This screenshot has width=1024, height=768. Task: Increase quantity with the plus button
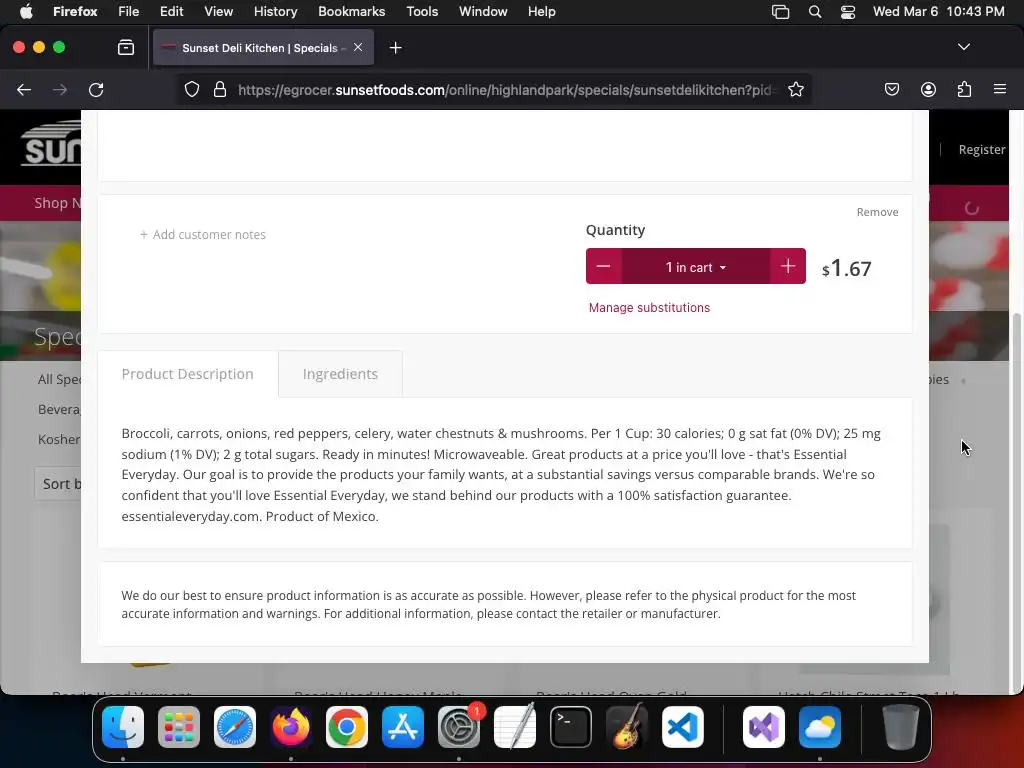(788, 266)
